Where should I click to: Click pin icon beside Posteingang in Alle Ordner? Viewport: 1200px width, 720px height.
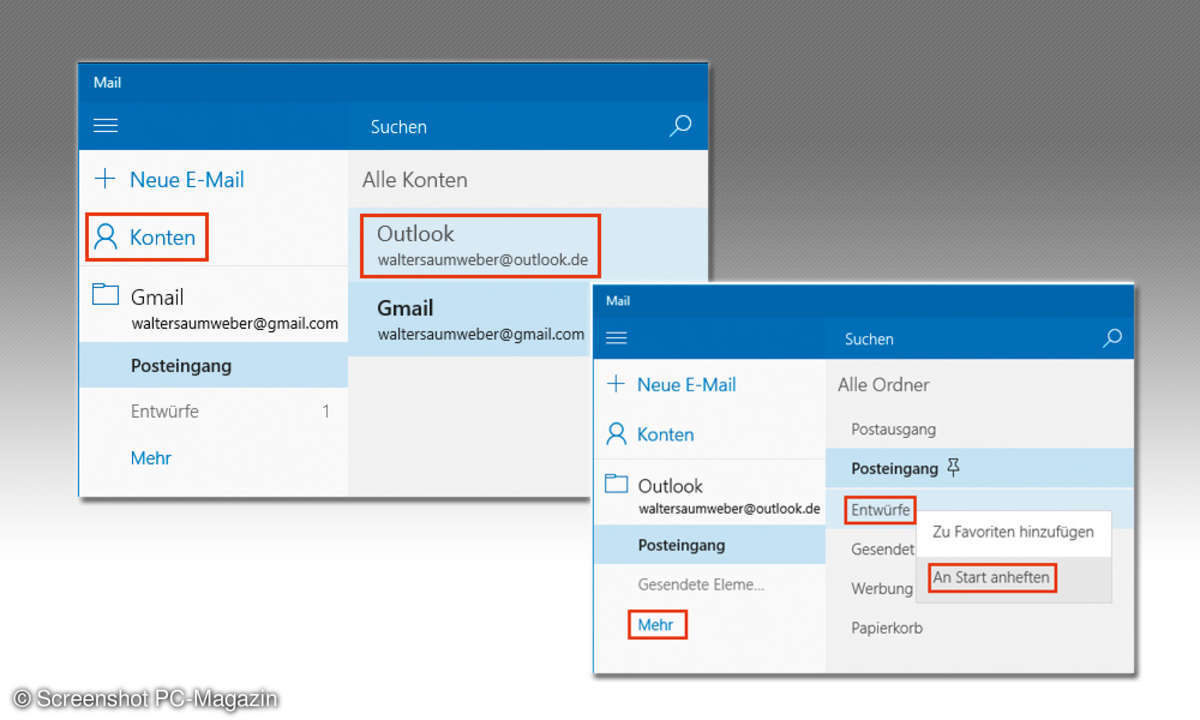click(x=953, y=467)
